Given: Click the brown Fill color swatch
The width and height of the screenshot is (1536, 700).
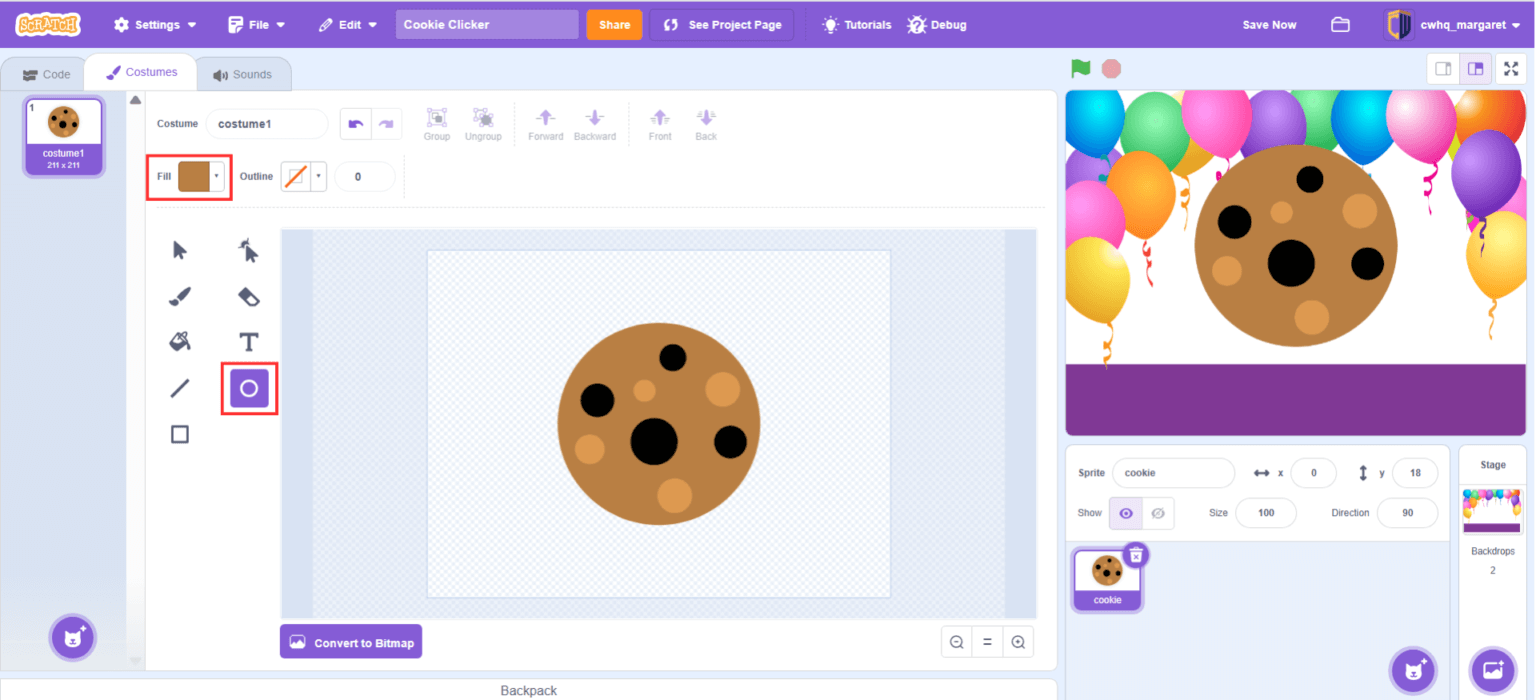Looking at the screenshot, I should [194, 177].
